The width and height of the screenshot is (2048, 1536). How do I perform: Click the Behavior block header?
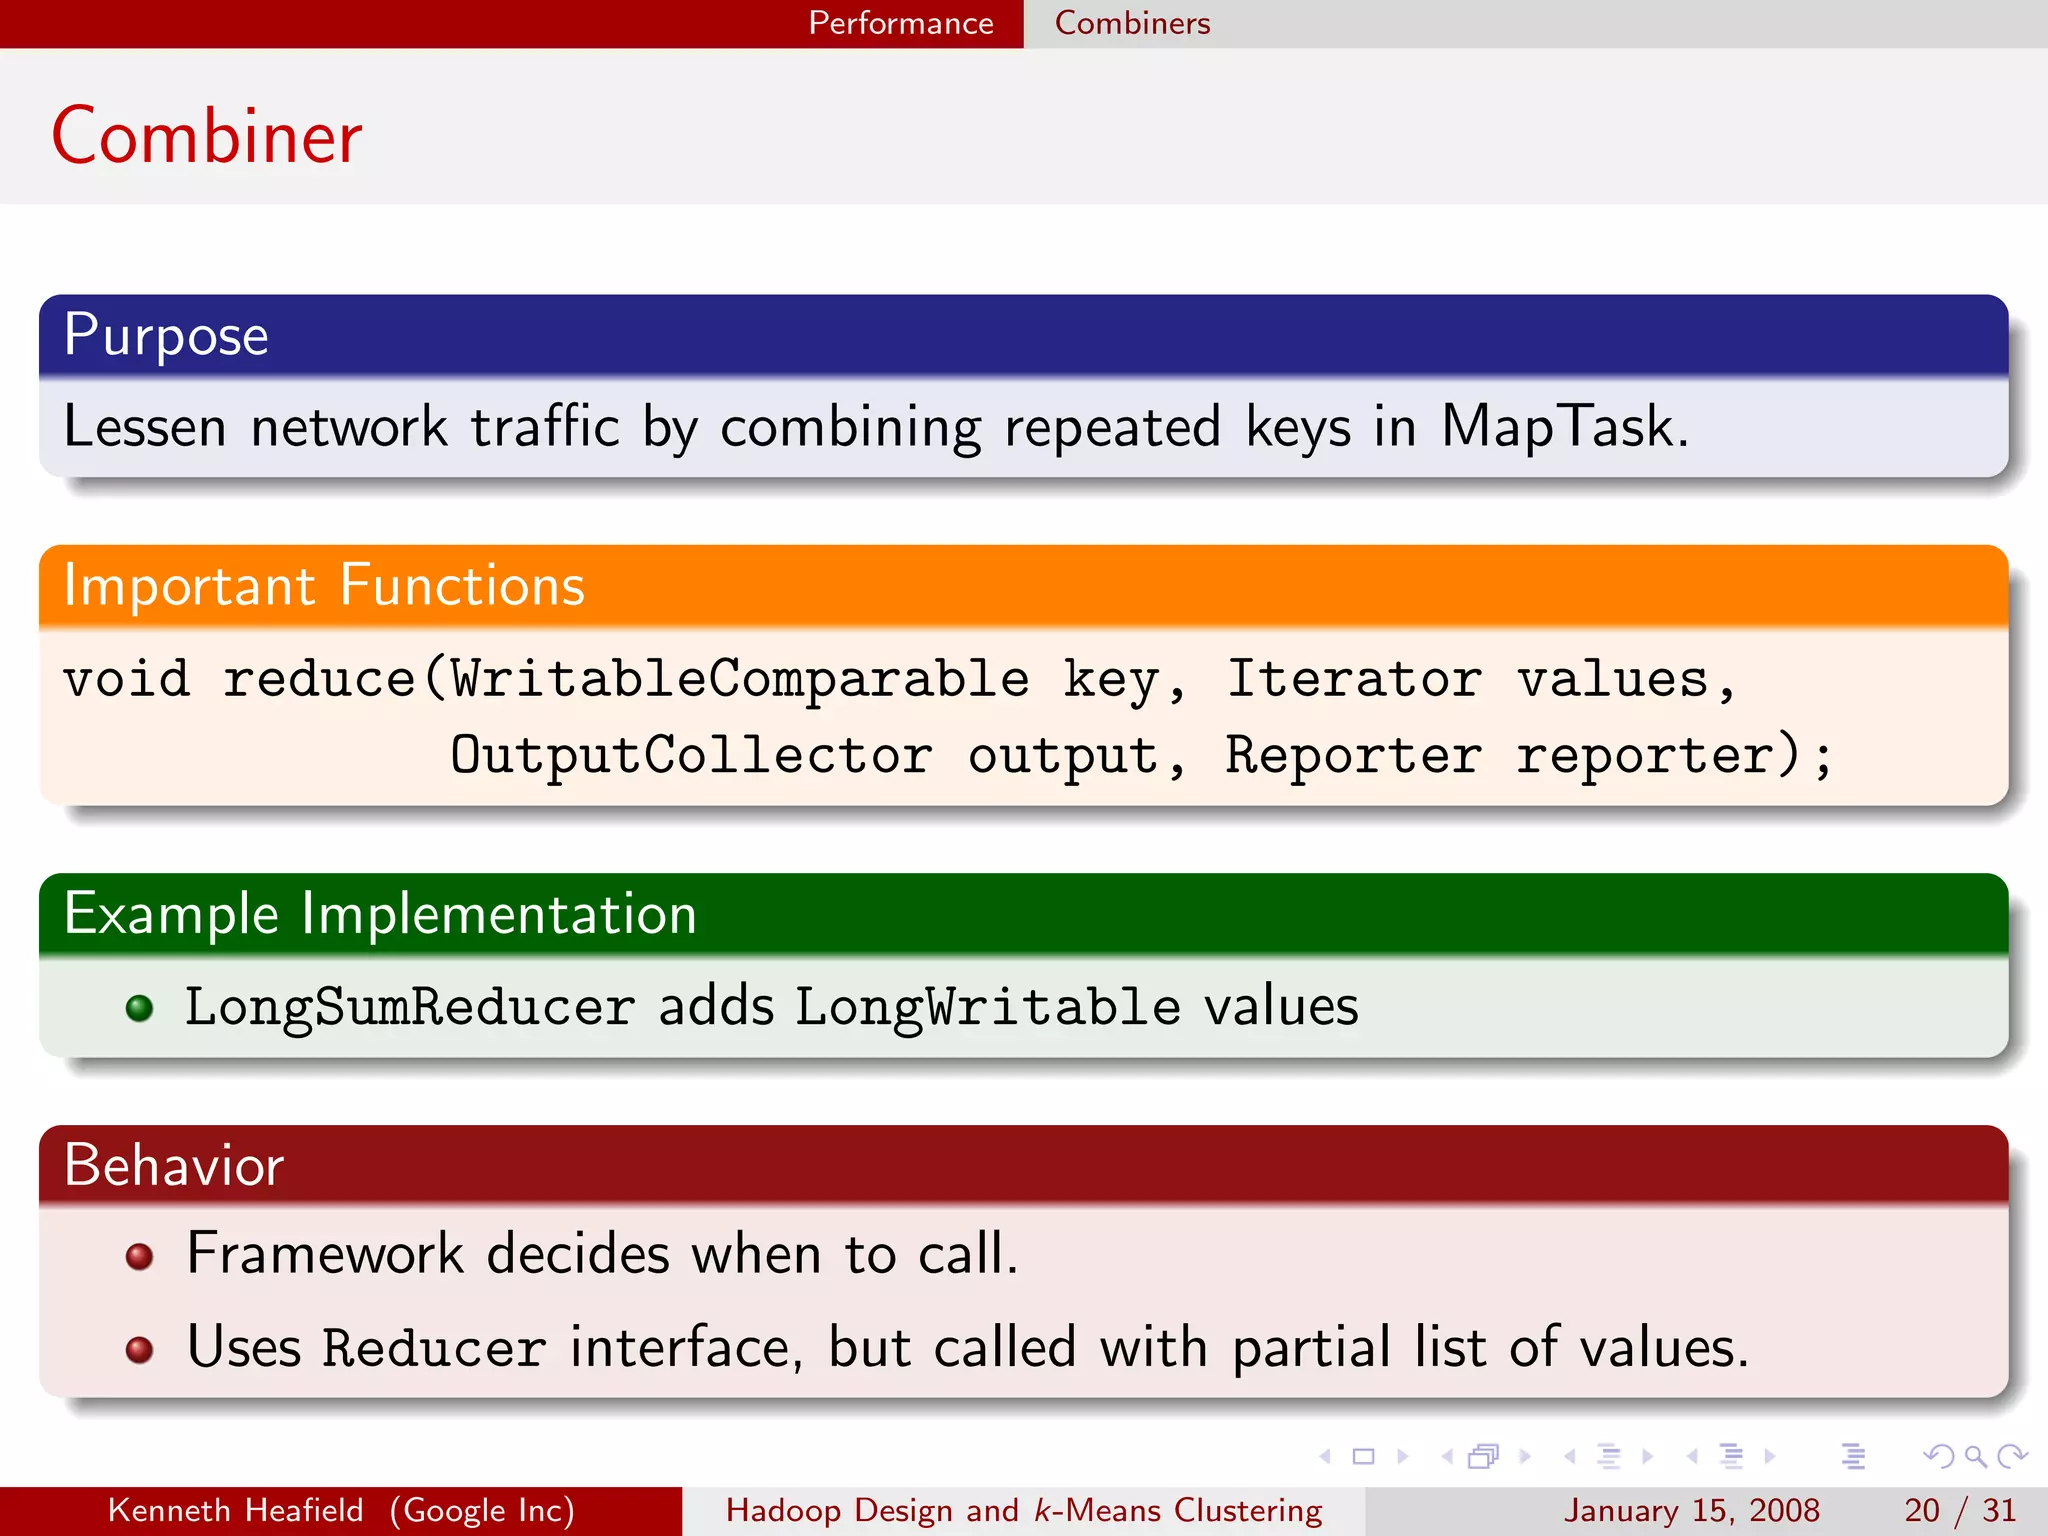pyautogui.click(x=1023, y=1164)
